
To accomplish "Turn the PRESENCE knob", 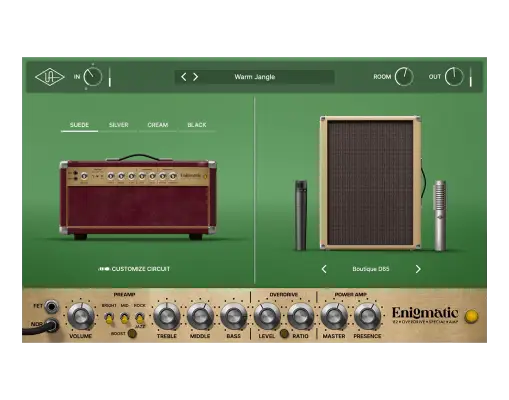I will point(367,316).
